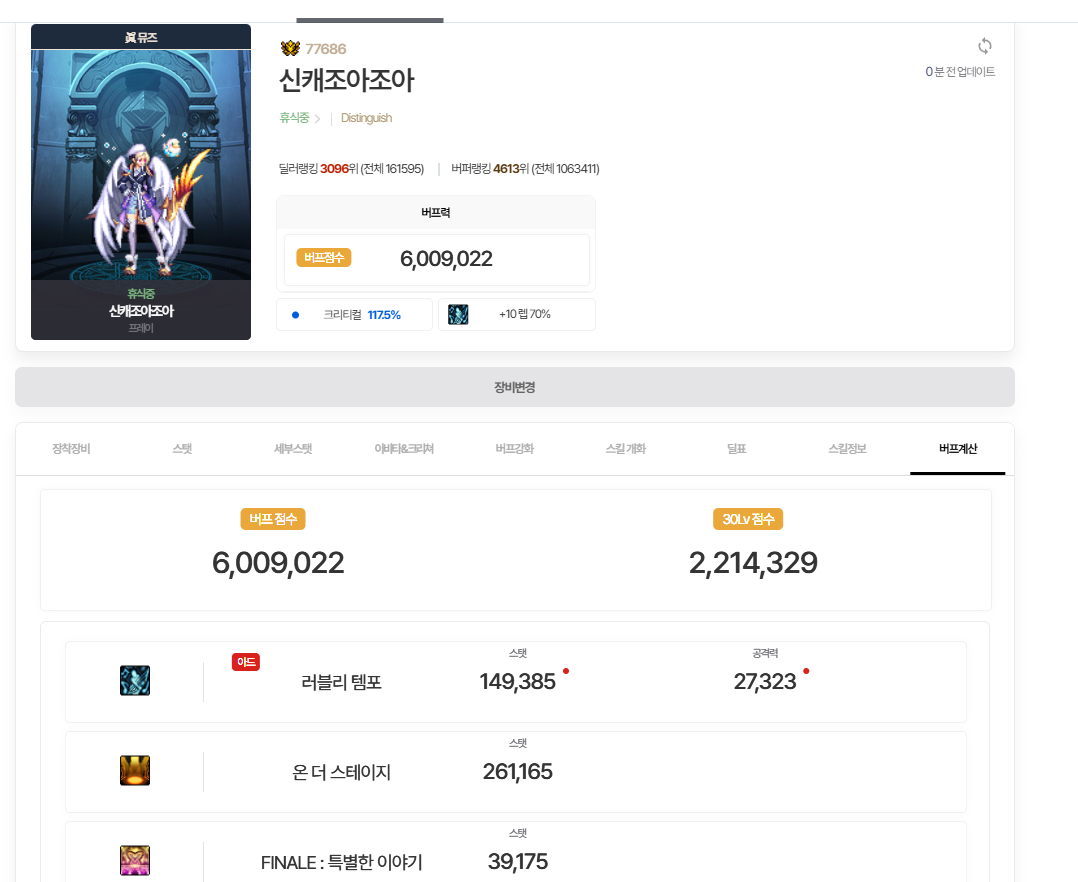This screenshot has width=1078, height=882.
Task: Click the skill icon next to +10 렙 70%
Action: 458,314
